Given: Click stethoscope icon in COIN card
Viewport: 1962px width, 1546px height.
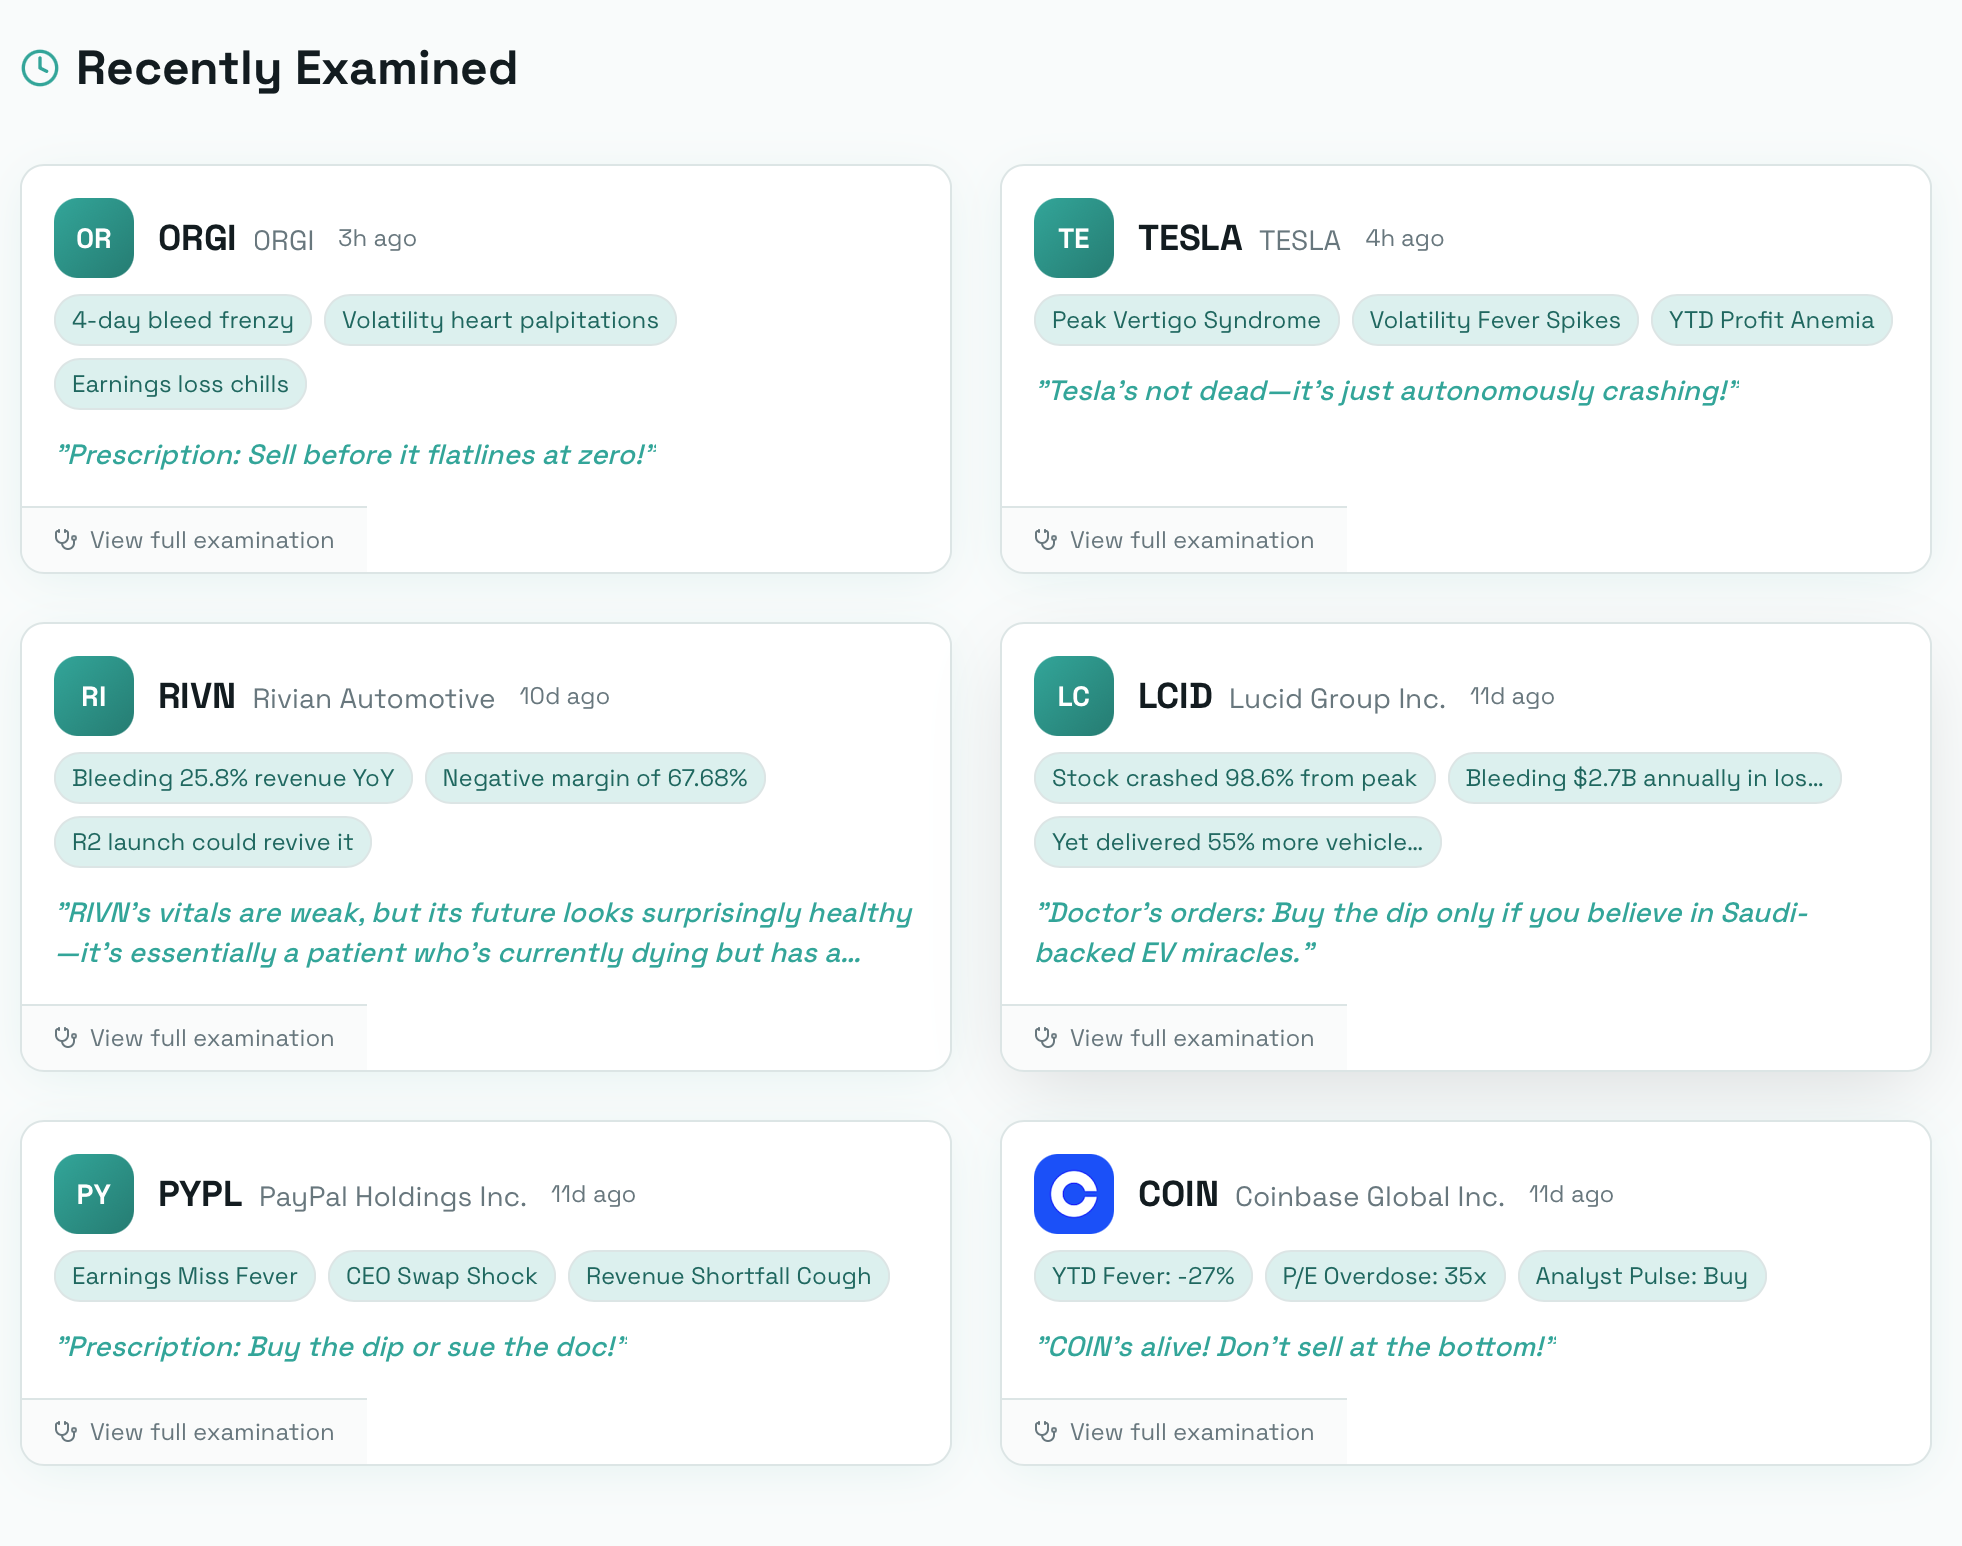Looking at the screenshot, I should 1046,1432.
